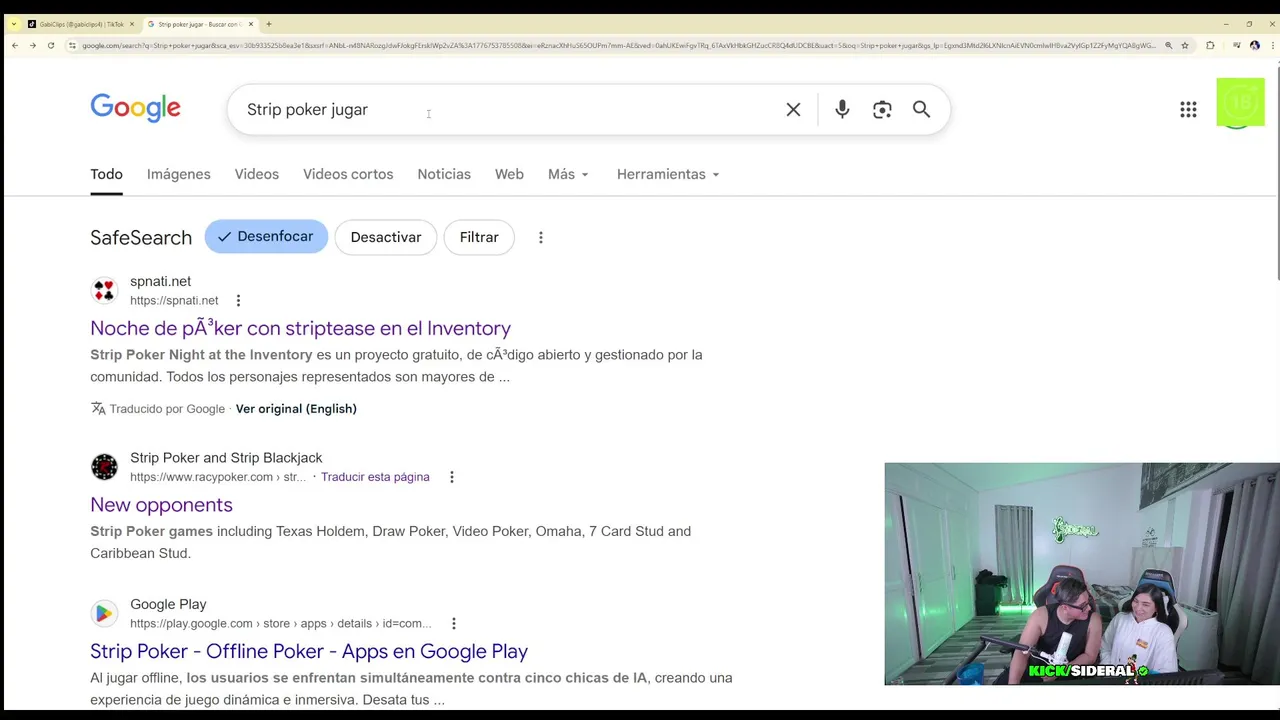Start voice search with microphone icon
1280x720 pixels.
(x=842, y=110)
